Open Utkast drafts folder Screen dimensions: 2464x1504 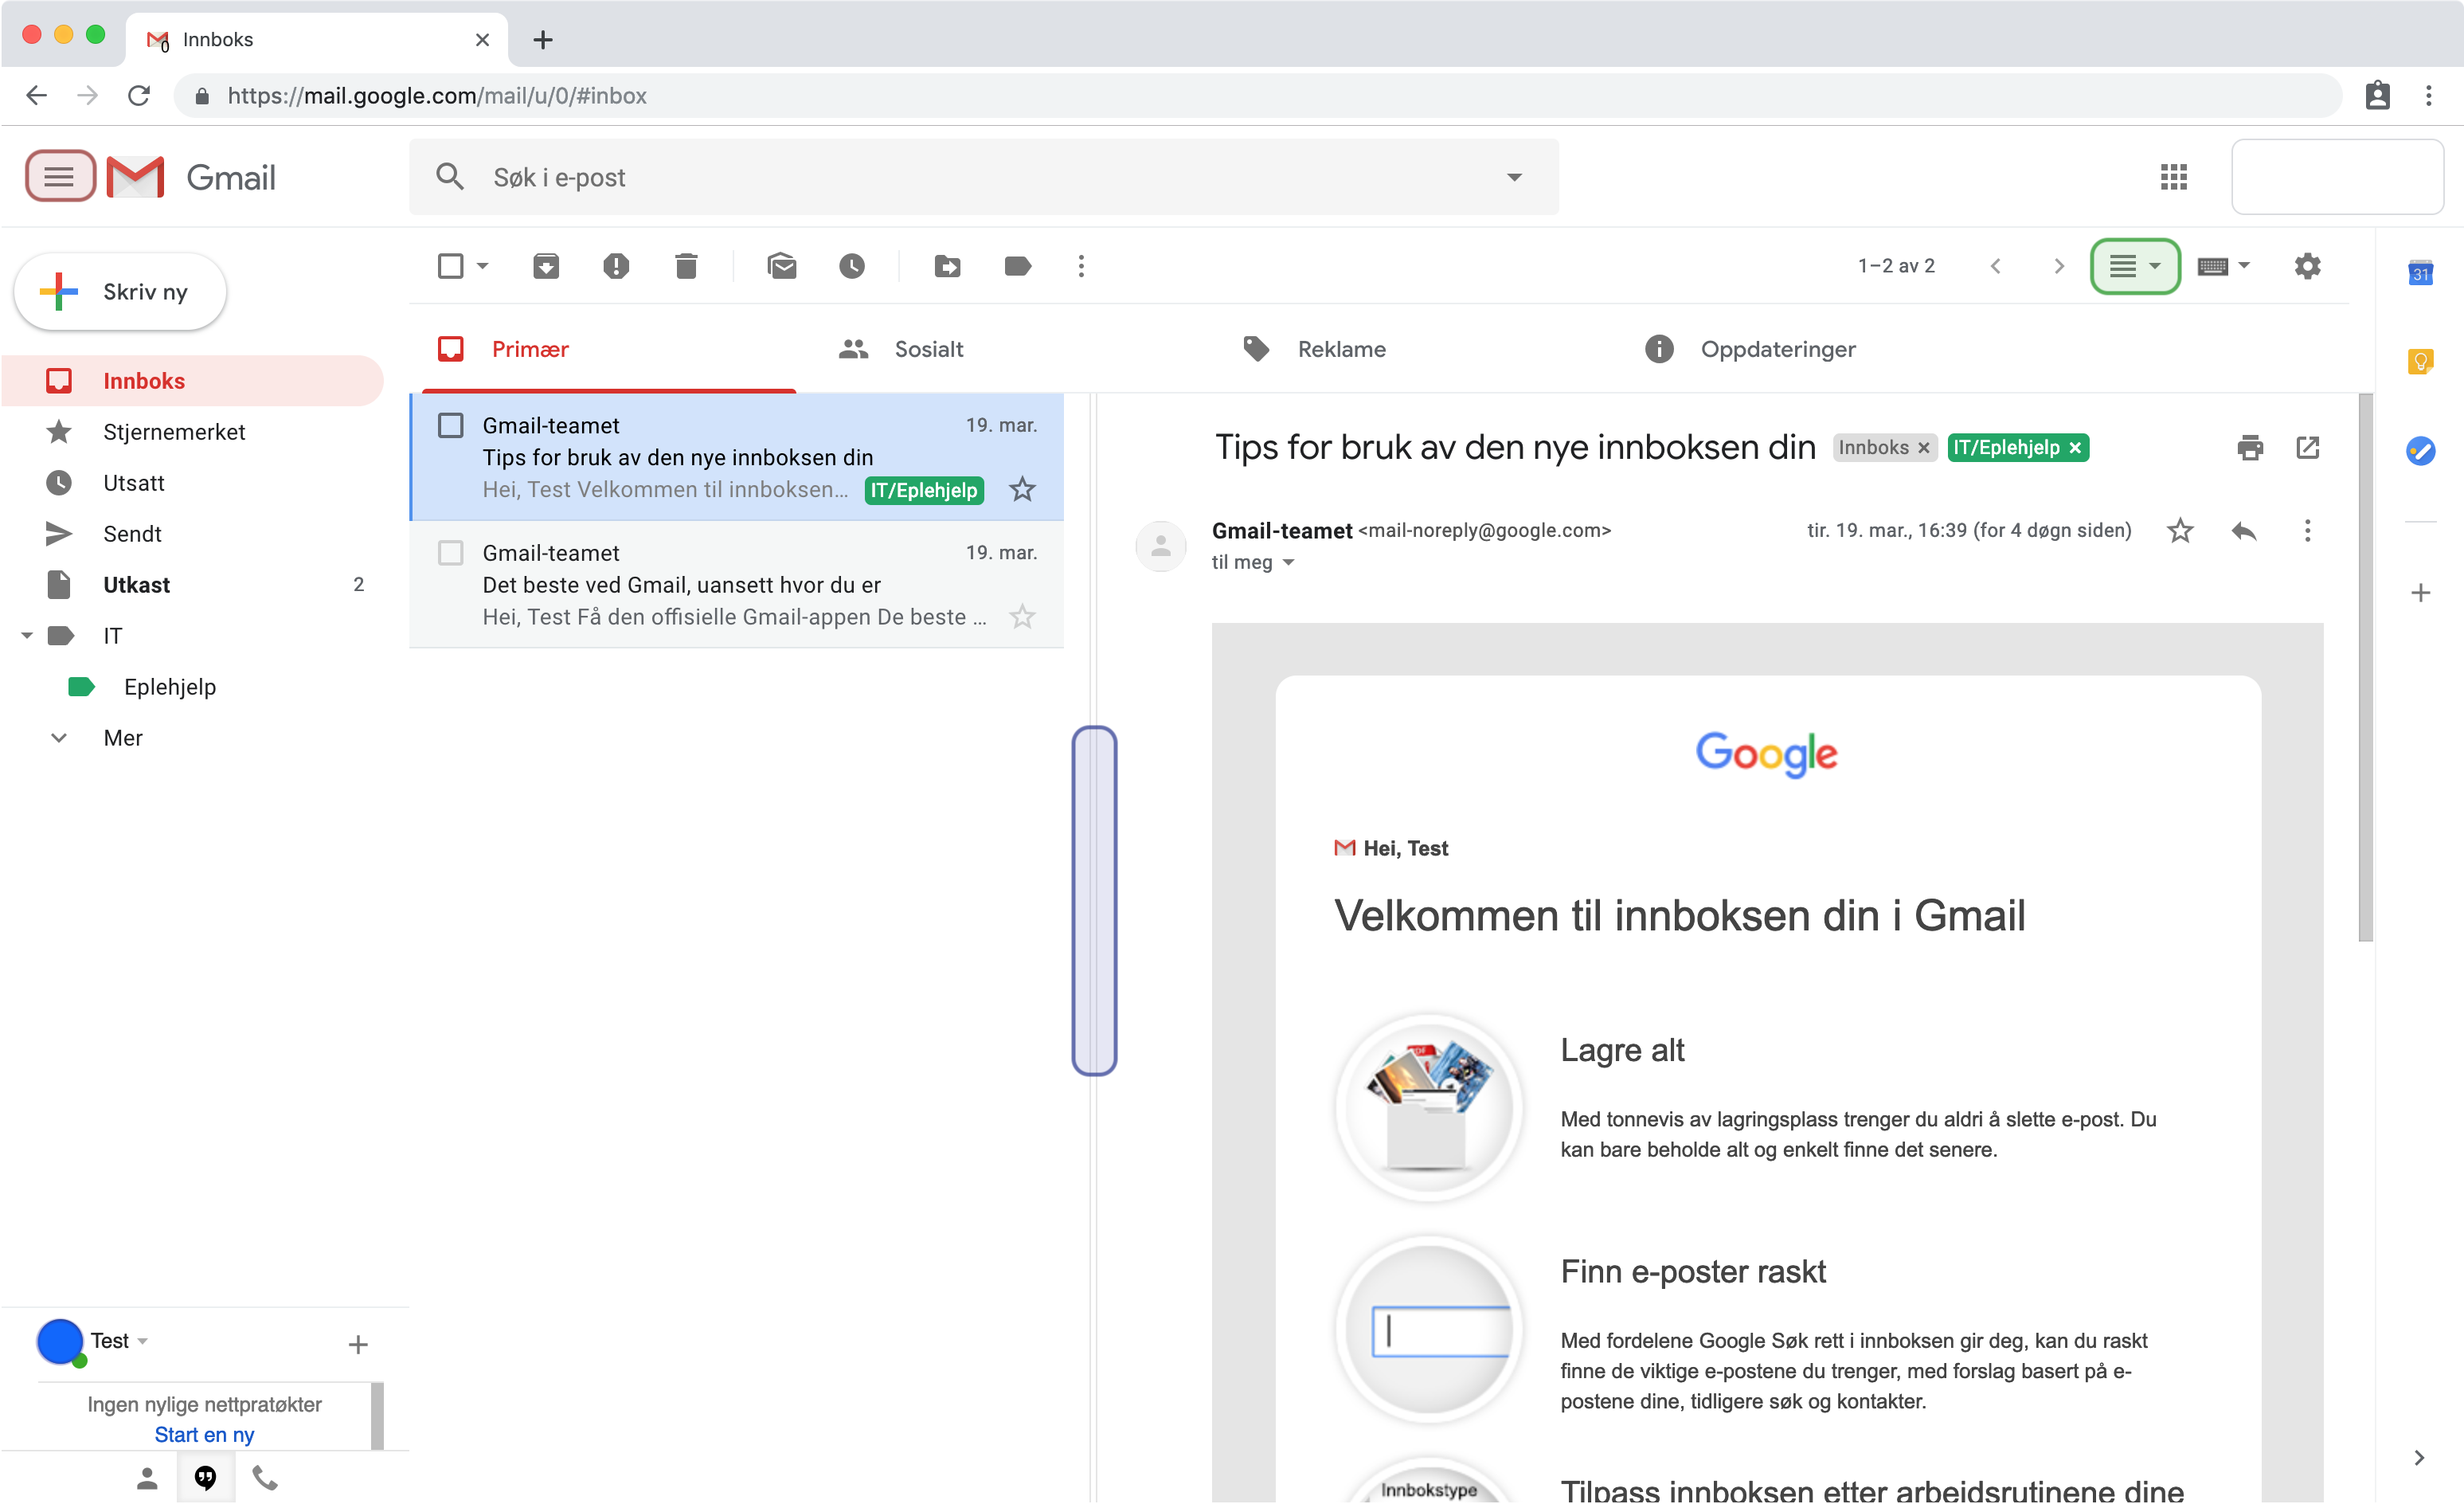pos(193,585)
